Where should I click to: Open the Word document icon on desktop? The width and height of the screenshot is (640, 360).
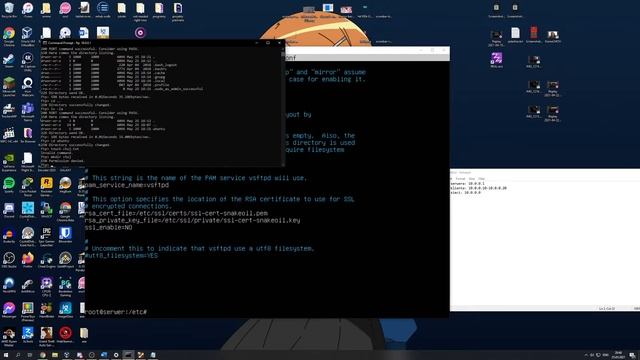coord(84,33)
